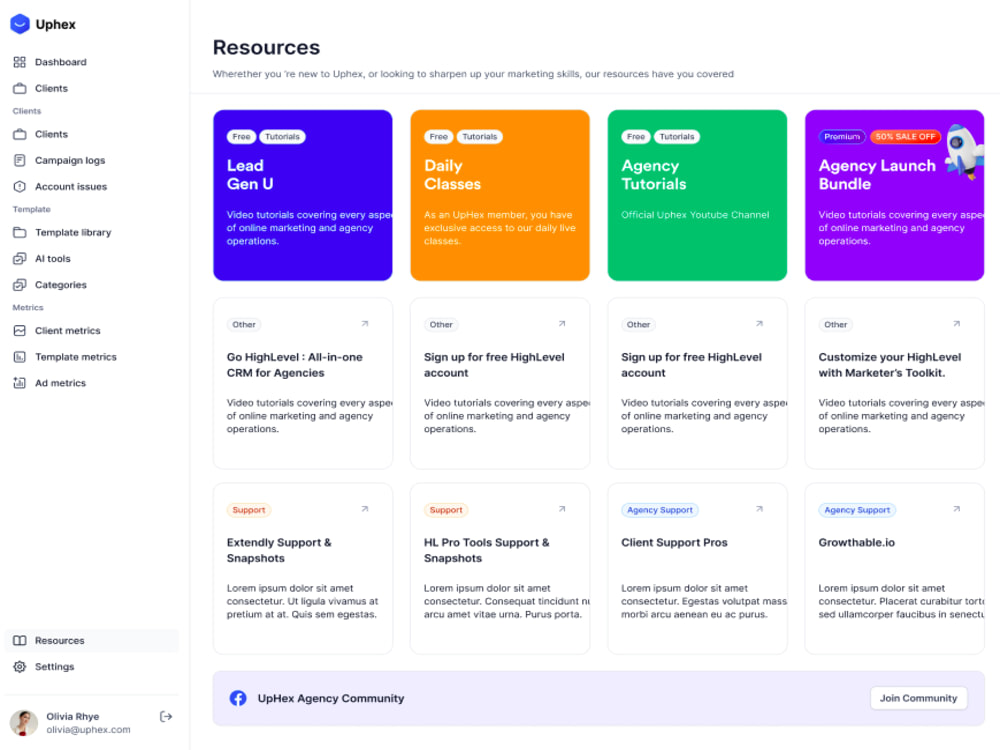Click the Client metrics chart icon
1000x750 pixels.
(20, 330)
